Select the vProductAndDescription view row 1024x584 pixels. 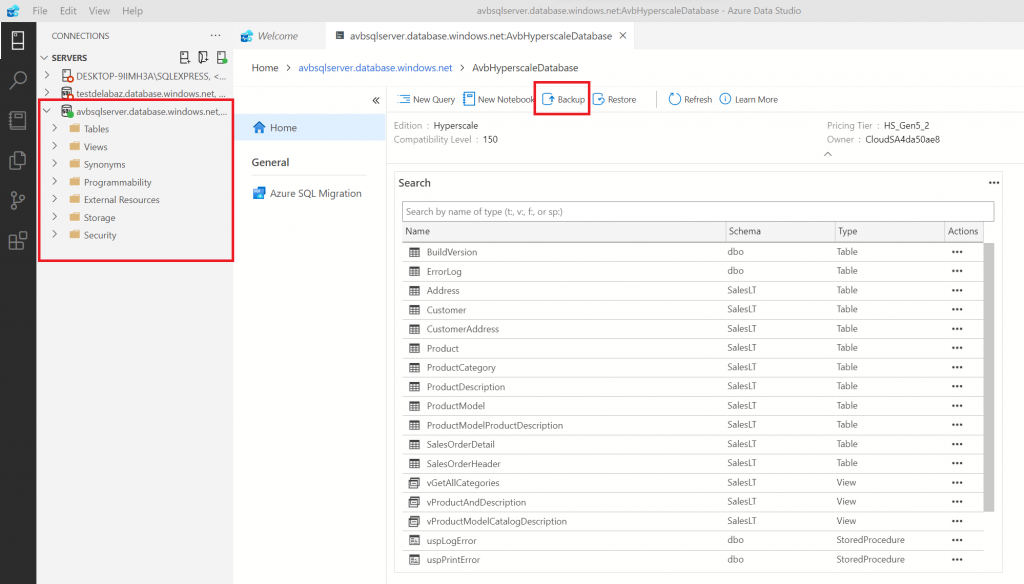click(x=692, y=502)
